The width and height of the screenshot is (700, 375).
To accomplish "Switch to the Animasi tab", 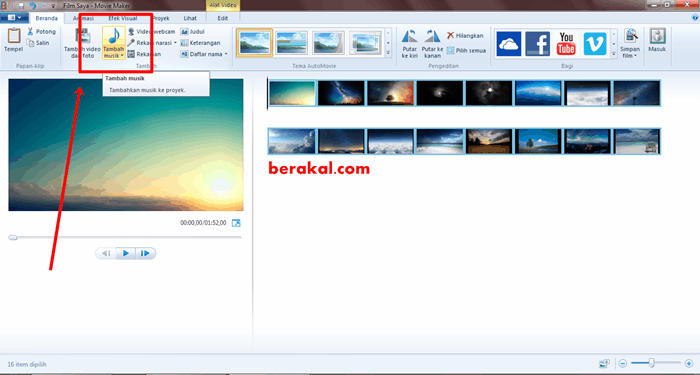I will (83, 18).
